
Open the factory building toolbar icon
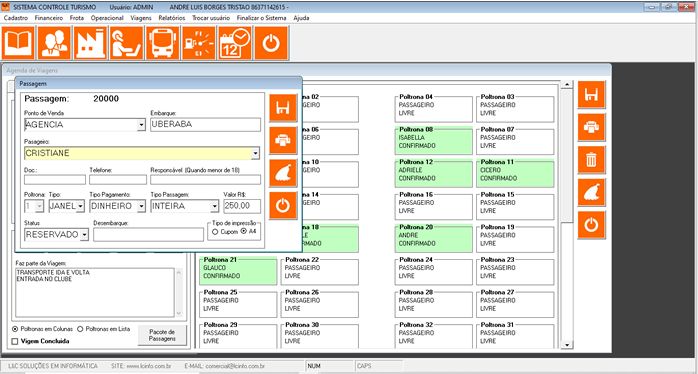(91, 43)
